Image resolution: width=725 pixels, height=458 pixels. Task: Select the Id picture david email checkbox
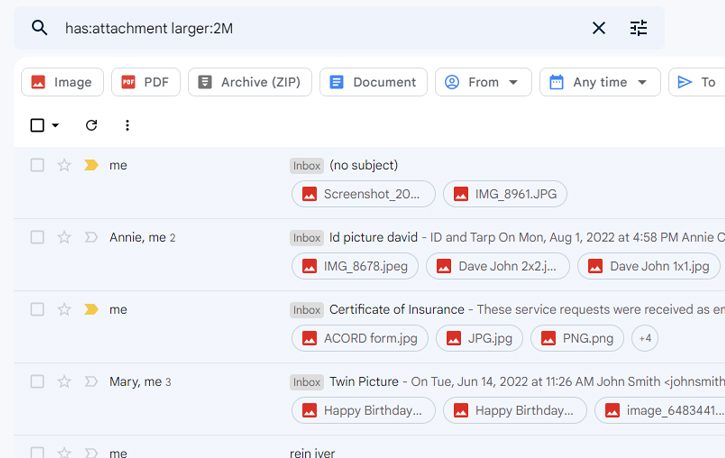[x=37, y=237]
